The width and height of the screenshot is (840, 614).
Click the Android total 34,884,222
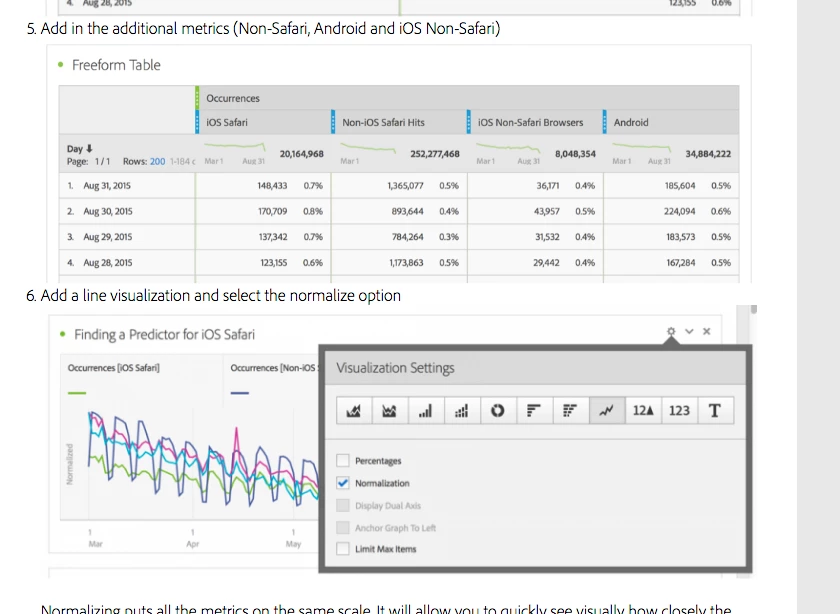pos(708,154)
